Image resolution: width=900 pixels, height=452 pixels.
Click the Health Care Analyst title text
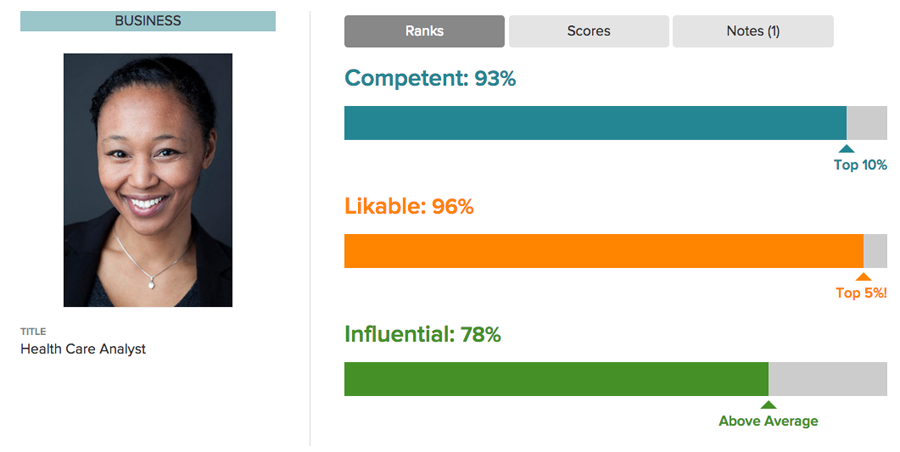point(83,349)
